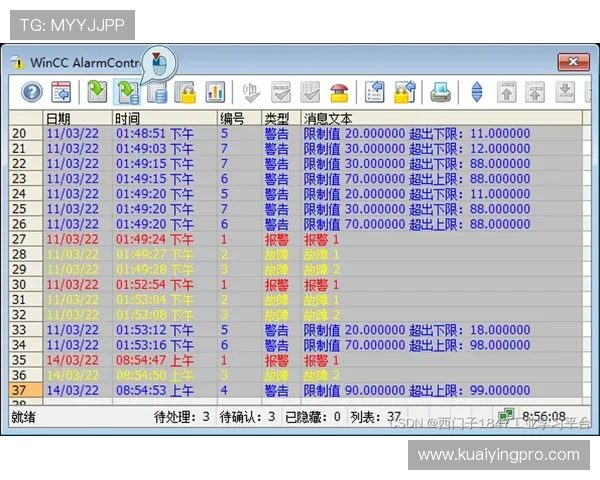Click the 日期 column header

coord(78,118)
